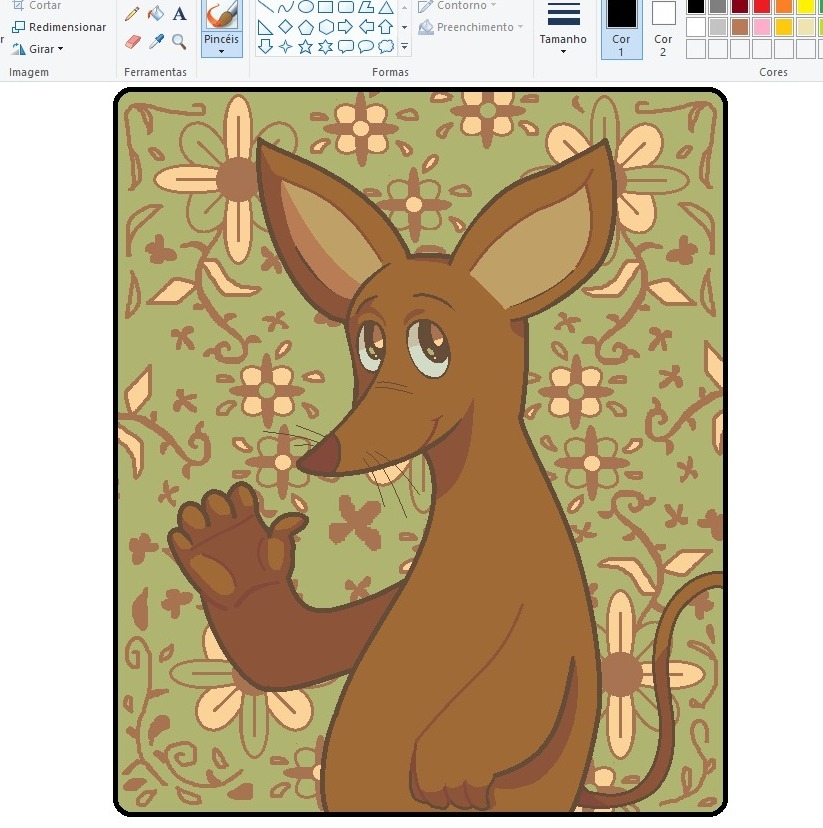Choose the five-point star shape

click(x=305, y=46)
